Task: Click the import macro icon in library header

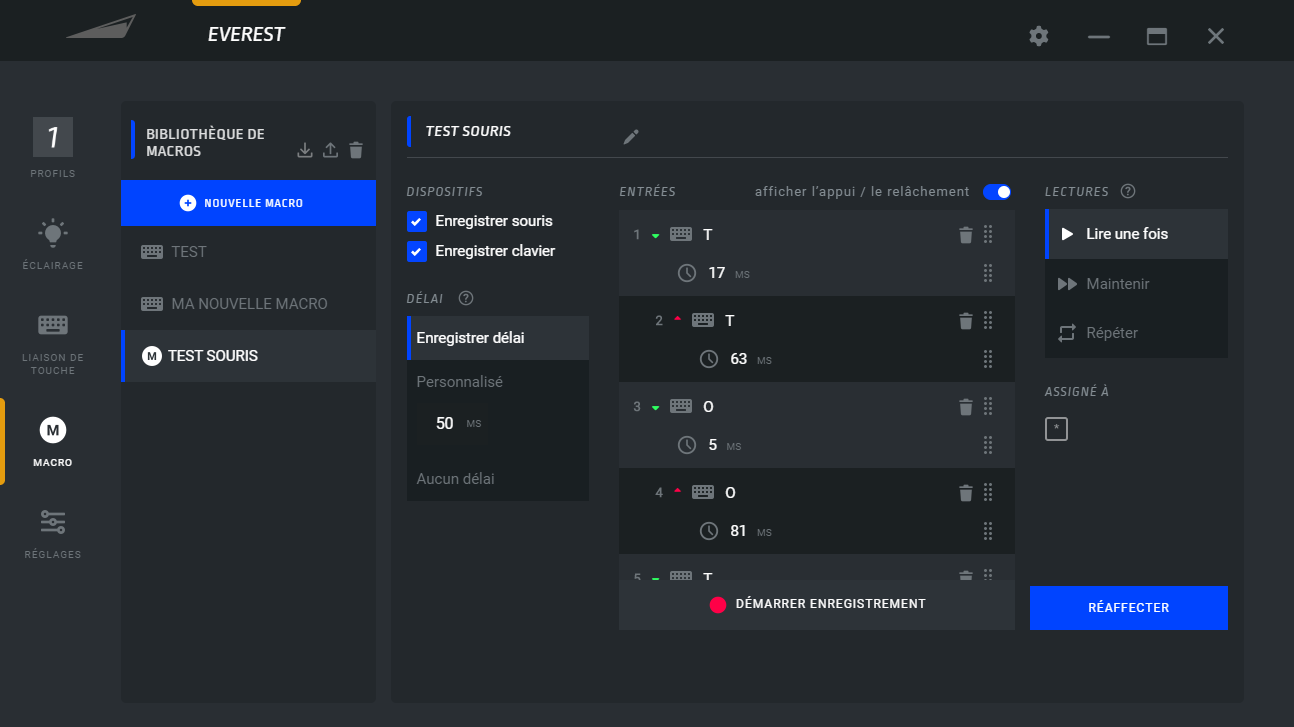Action: coord(305,151)
